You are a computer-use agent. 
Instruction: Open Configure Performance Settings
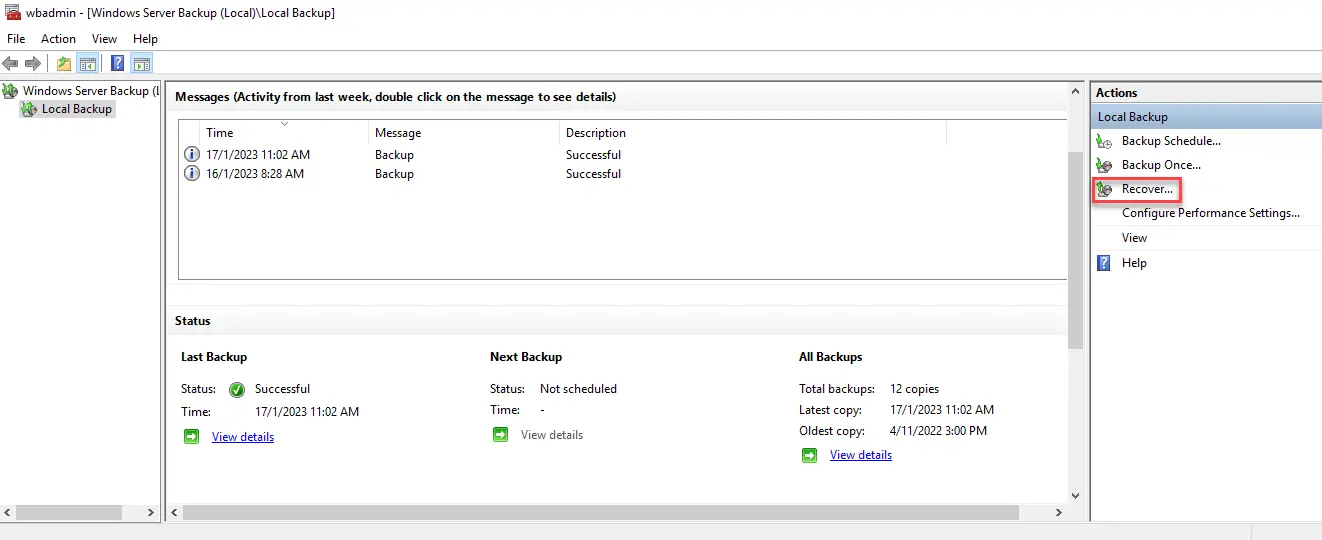click(1210, 213)
